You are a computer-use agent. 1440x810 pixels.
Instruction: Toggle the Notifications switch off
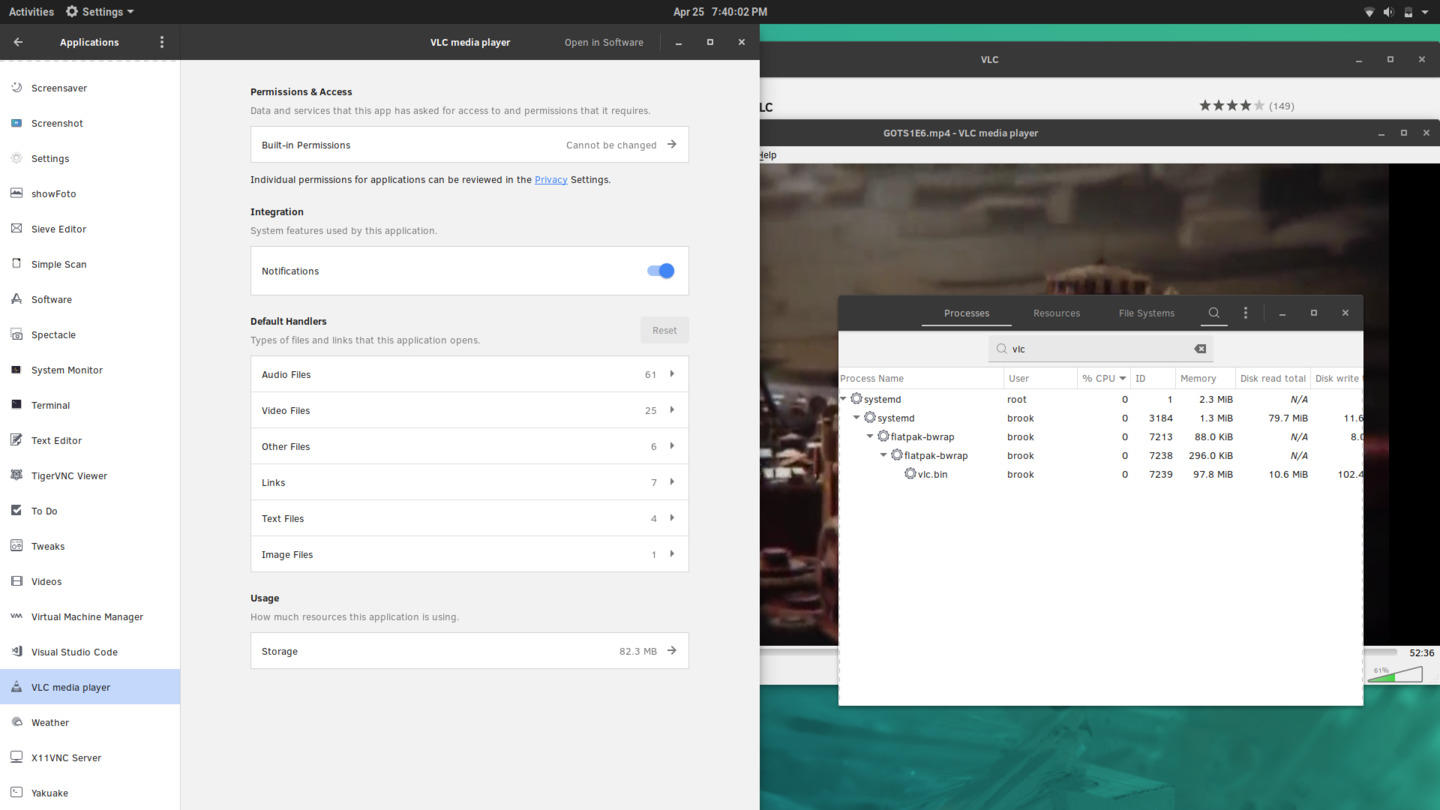[661, 271]
